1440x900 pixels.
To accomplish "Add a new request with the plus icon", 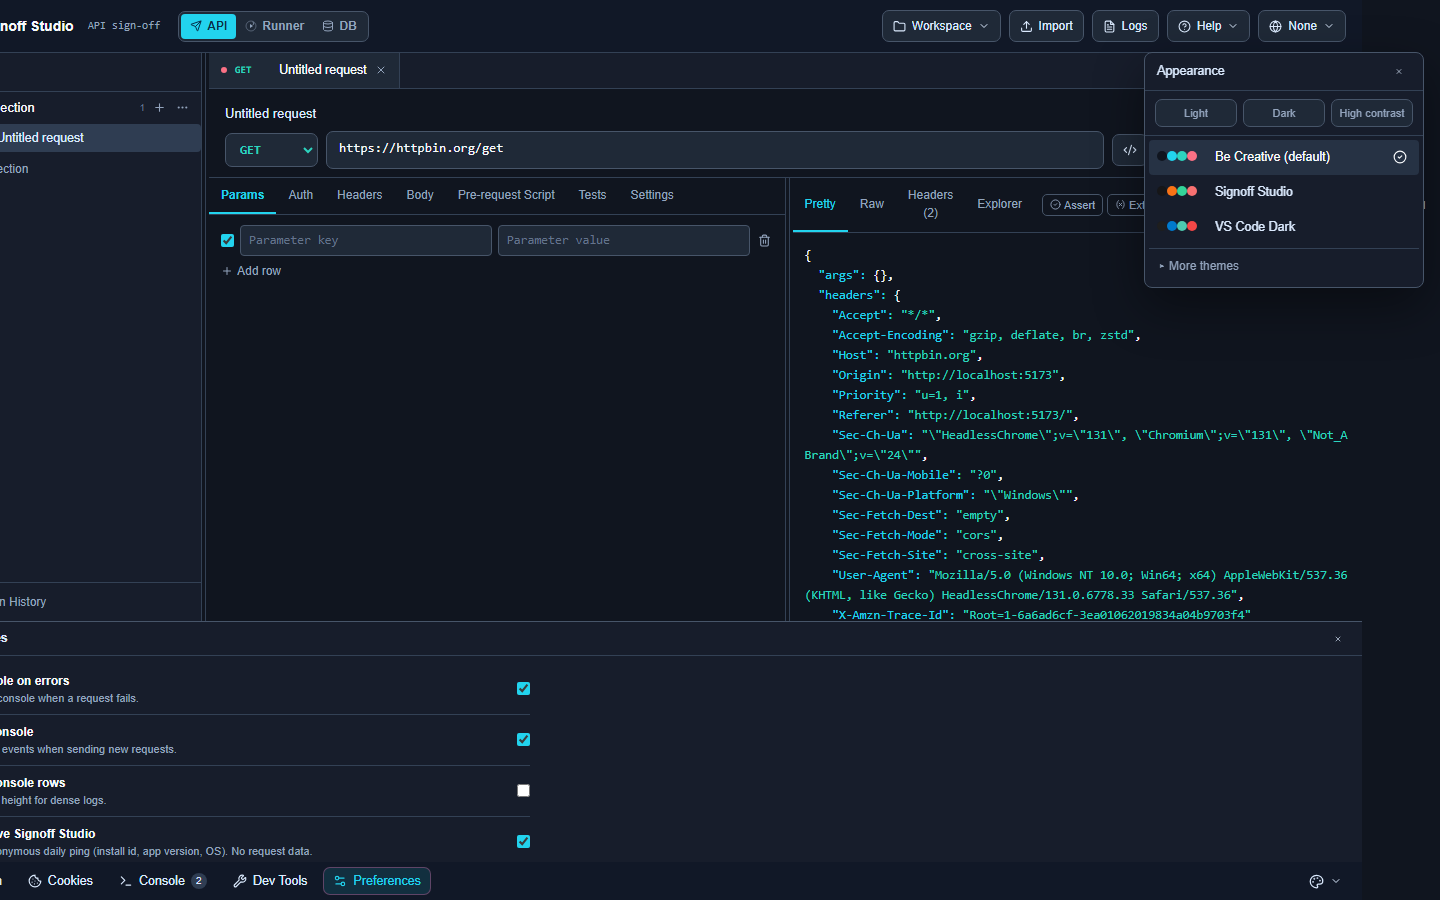I will click(x=159, y=107).
